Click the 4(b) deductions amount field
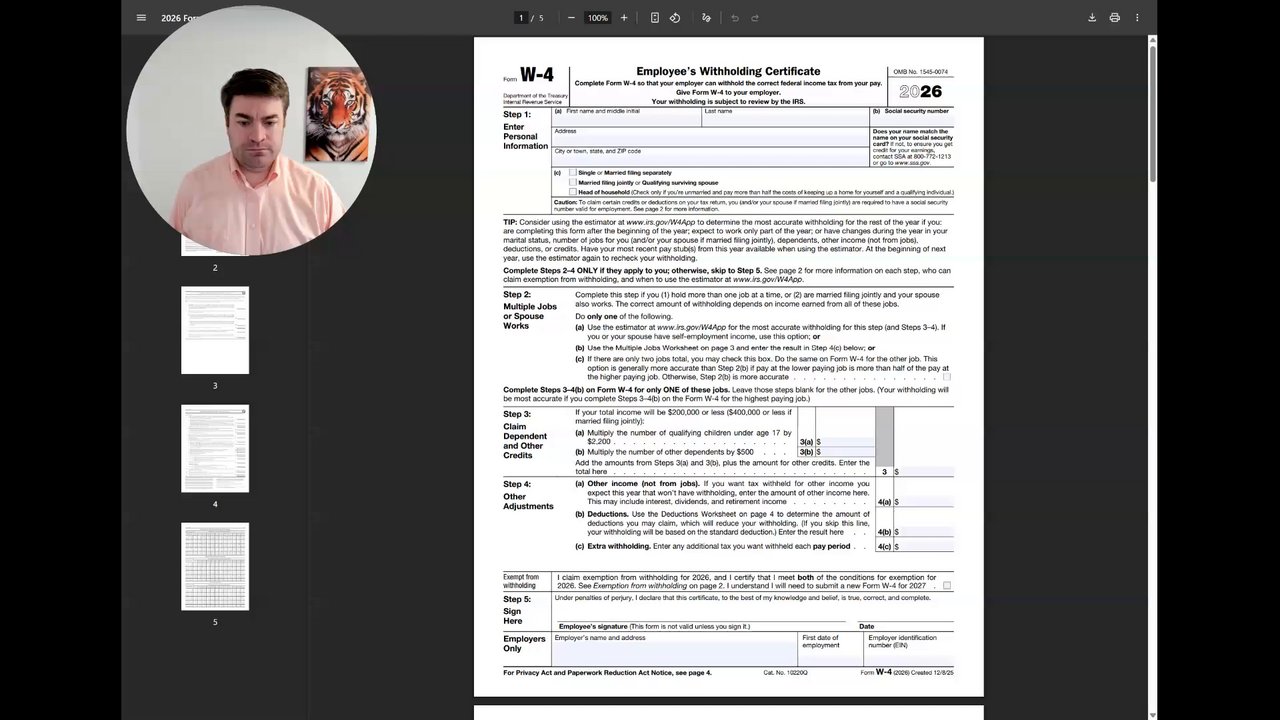Image resolution: width=1280 pixels, height=720 pixels. [x=923, y=532]
